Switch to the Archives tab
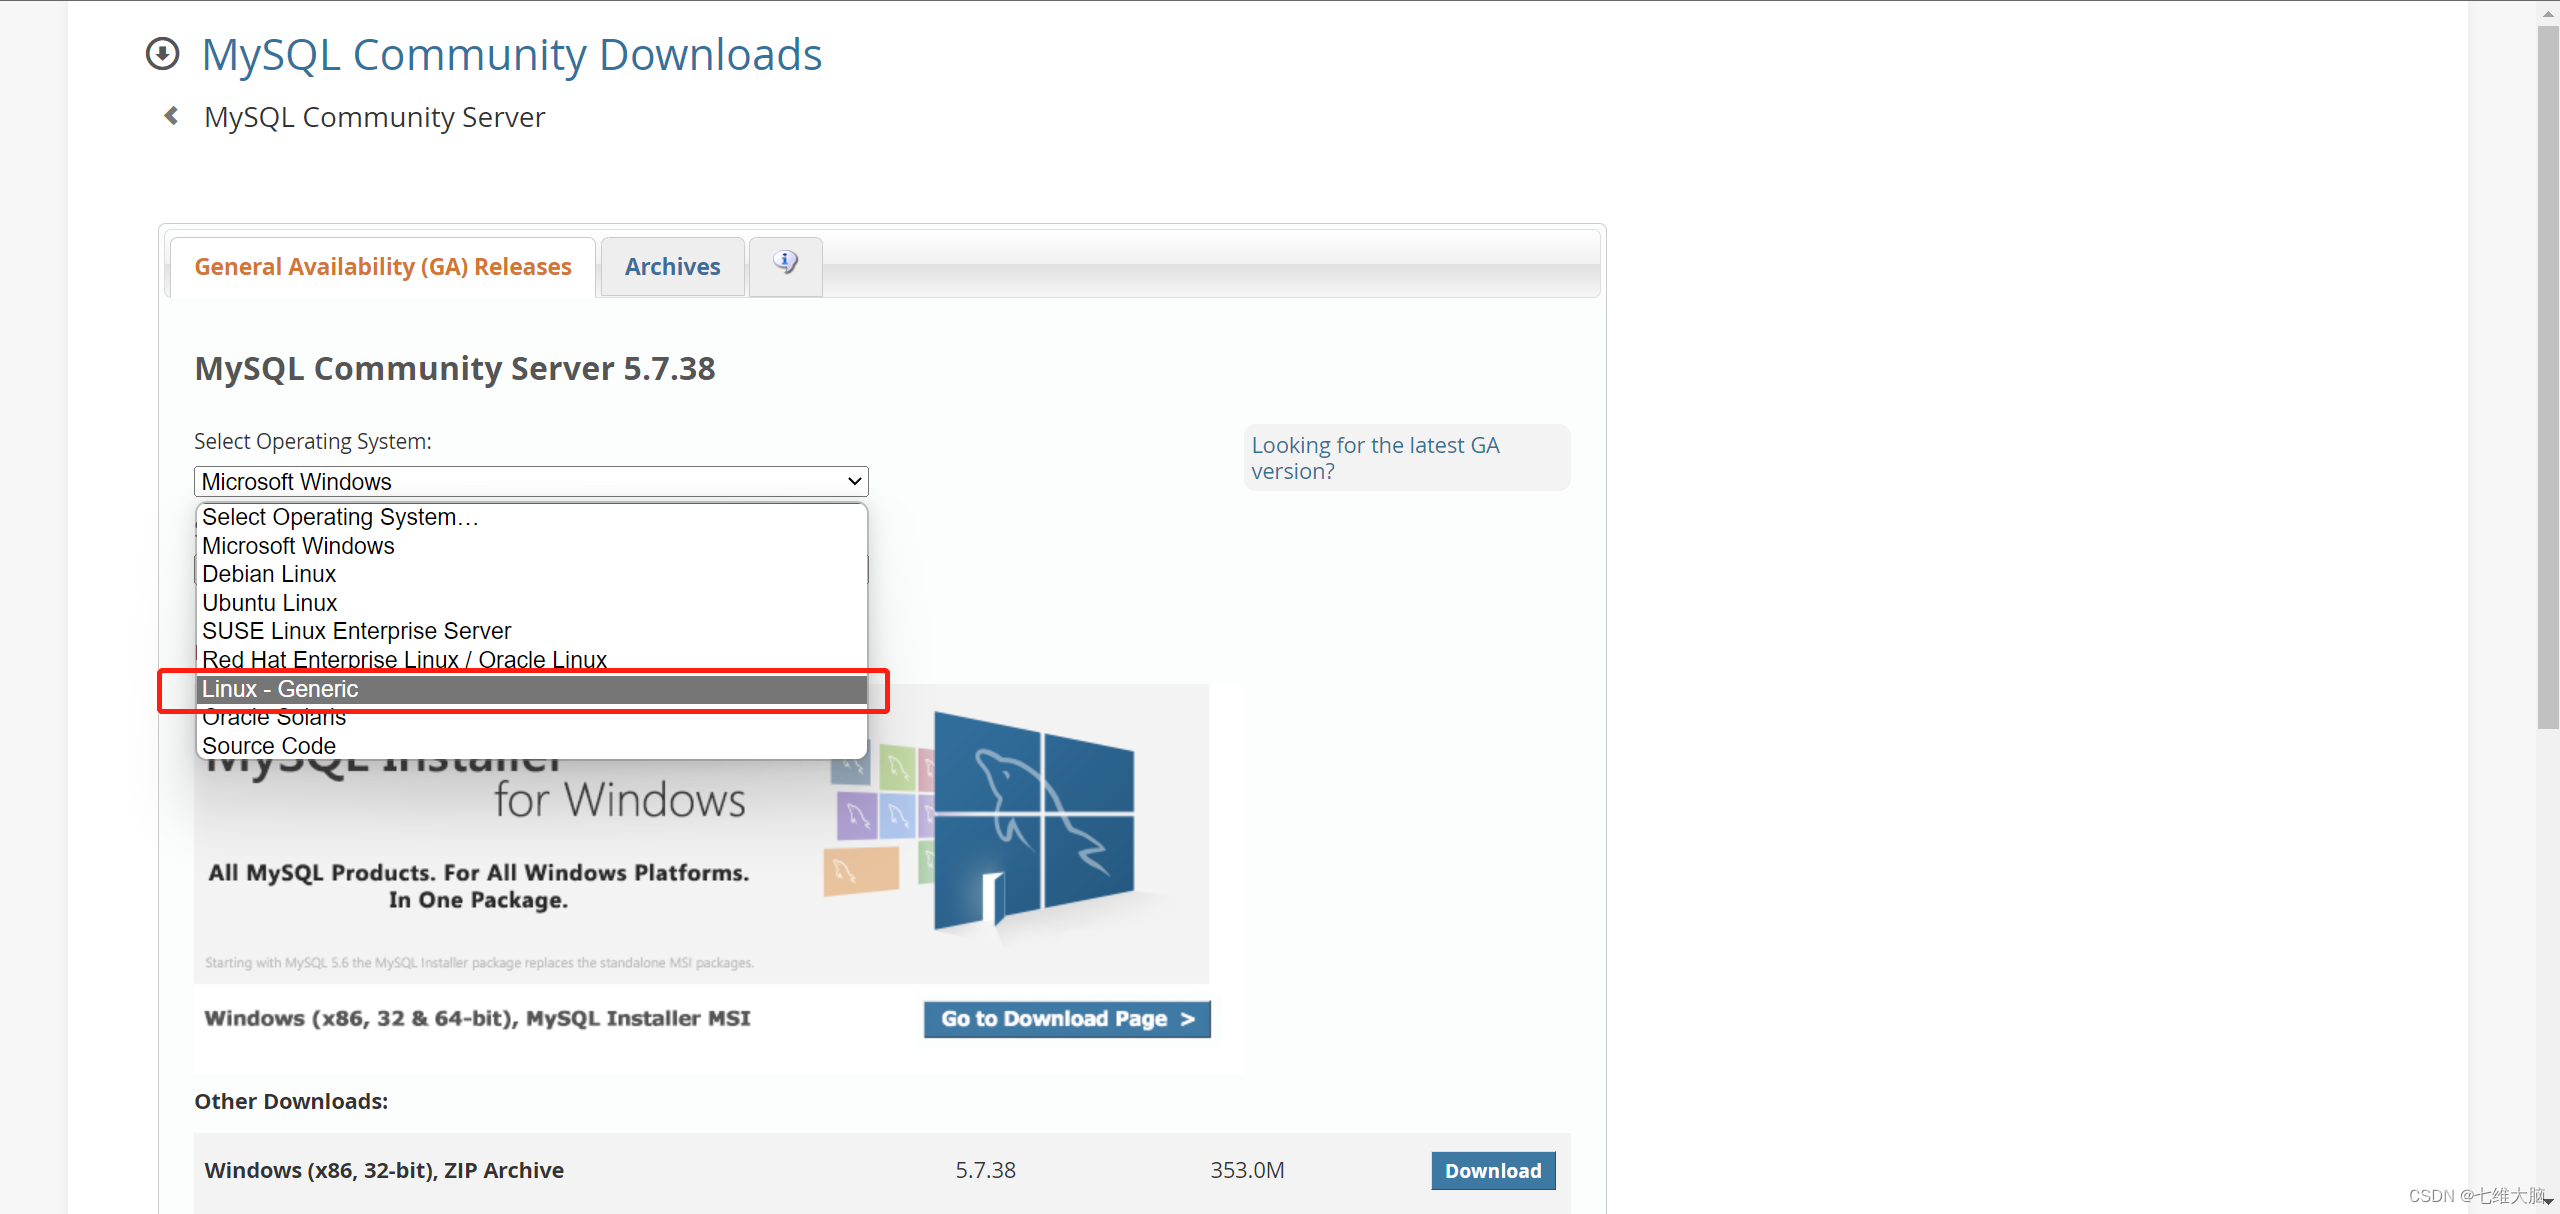The width and height of the screenshot is (2560, 1214). pyautogui.click(x=672, y=267)
